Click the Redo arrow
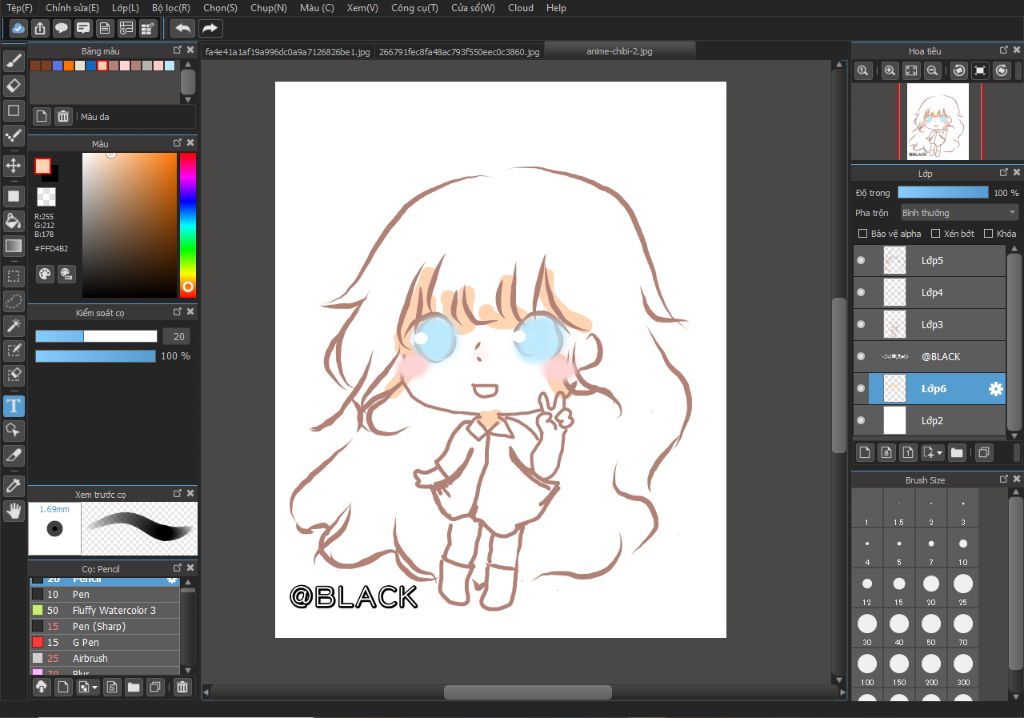This screenshot has height=718, width=1024. click(x=210, y=28)
